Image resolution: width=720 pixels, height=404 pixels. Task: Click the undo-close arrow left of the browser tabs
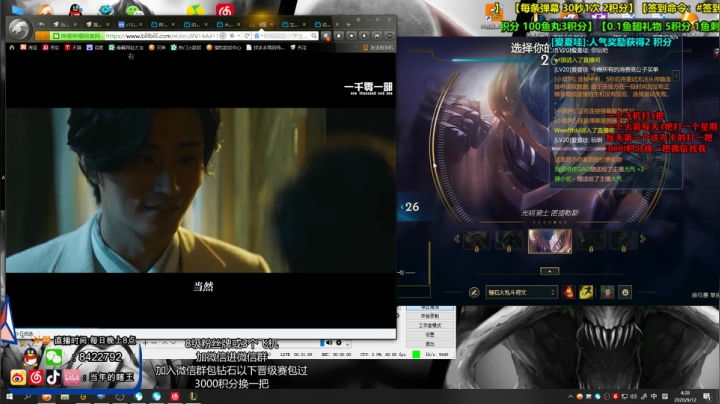point(42,24)
